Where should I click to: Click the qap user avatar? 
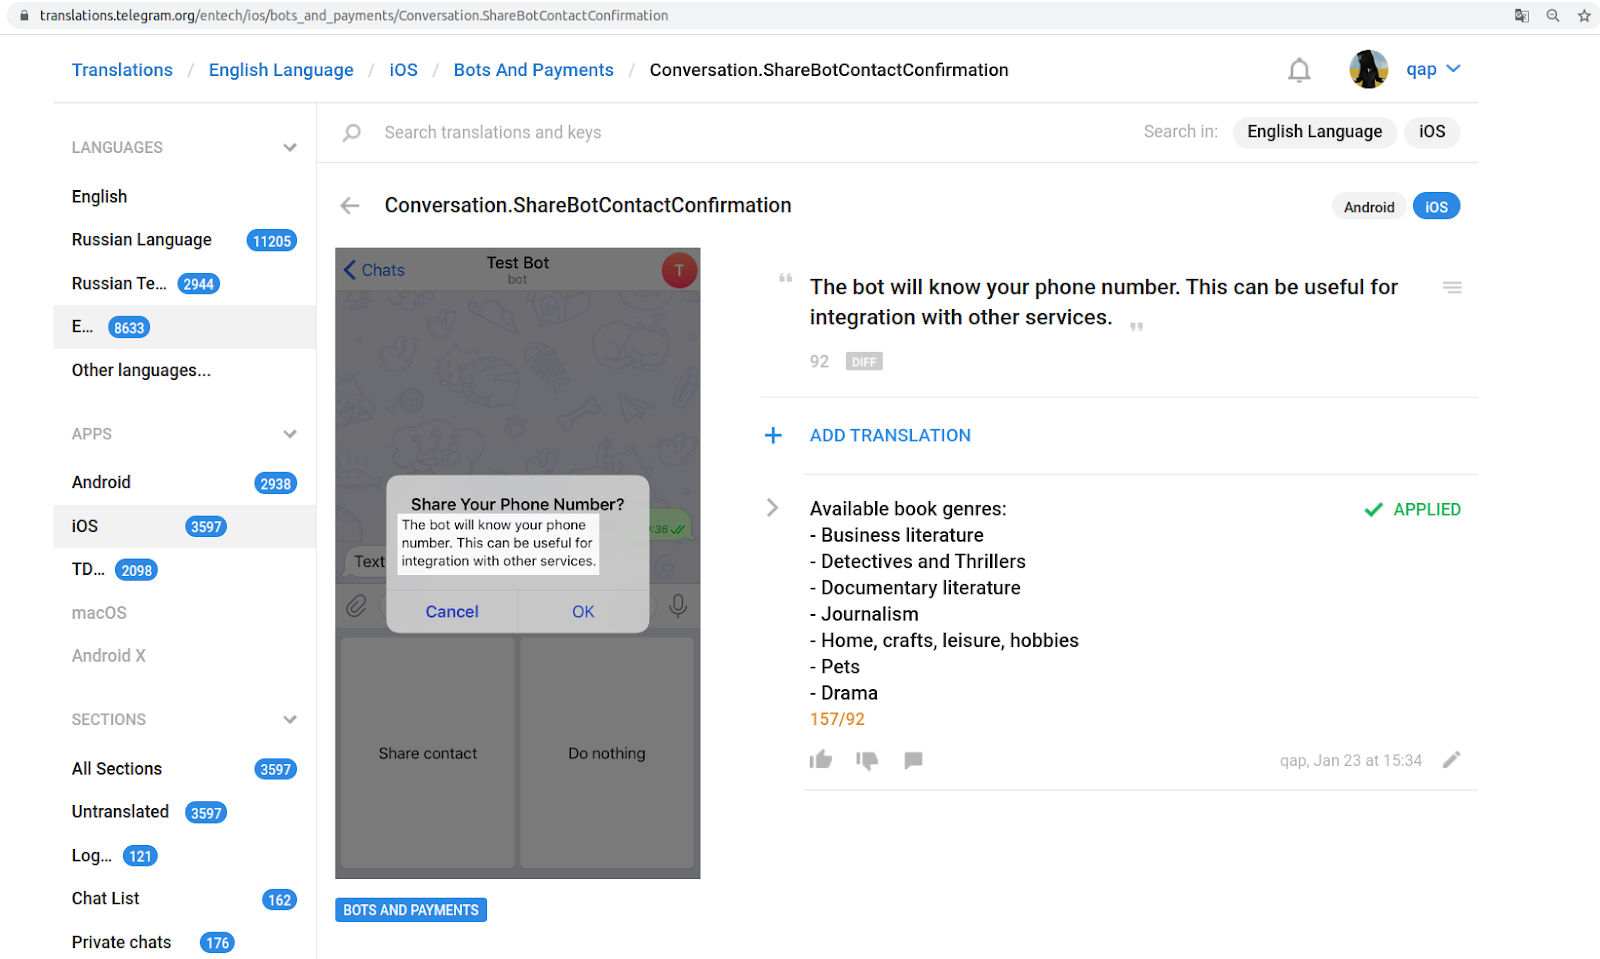coord(1368,69)
